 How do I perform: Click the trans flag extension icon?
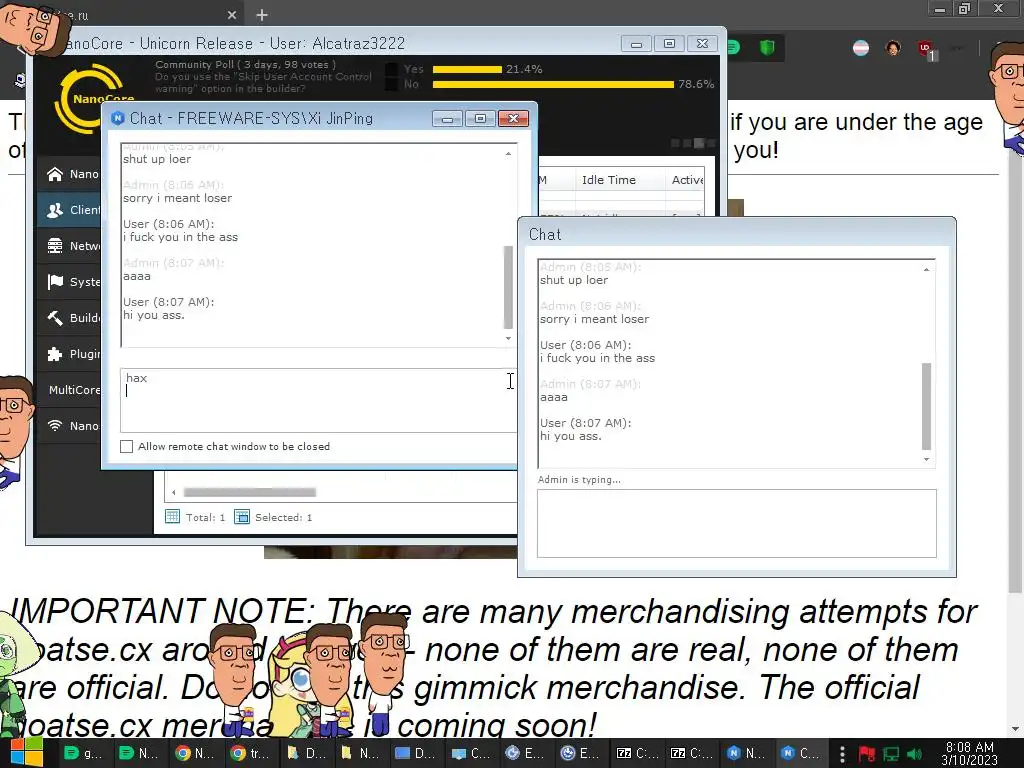861,48
